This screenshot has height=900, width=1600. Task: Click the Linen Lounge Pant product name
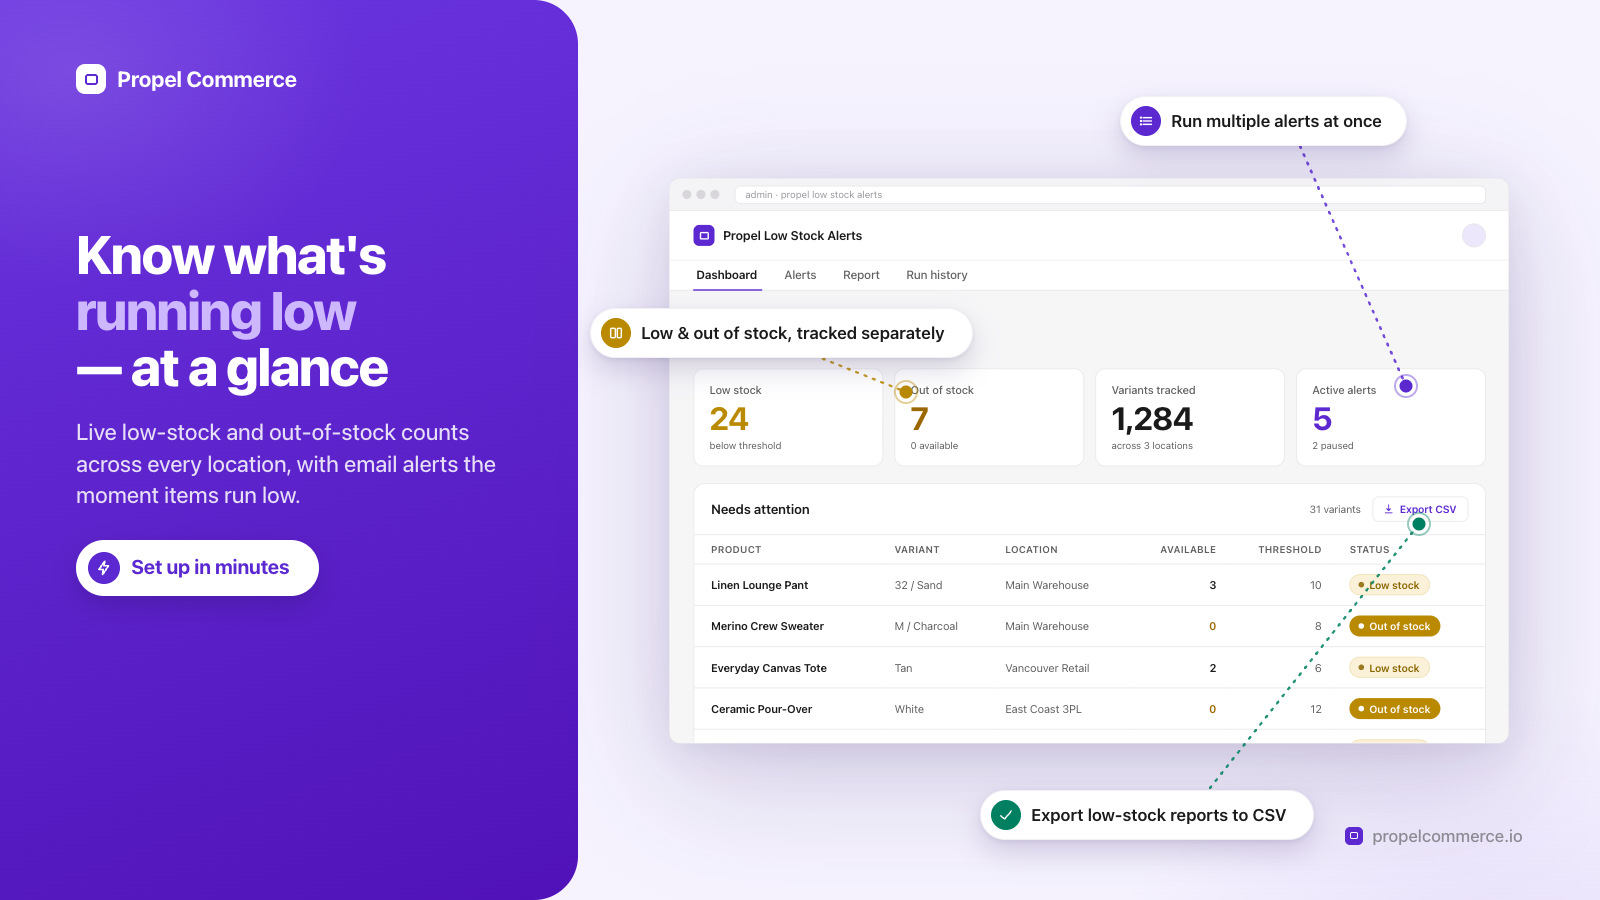tap(759, 585)
